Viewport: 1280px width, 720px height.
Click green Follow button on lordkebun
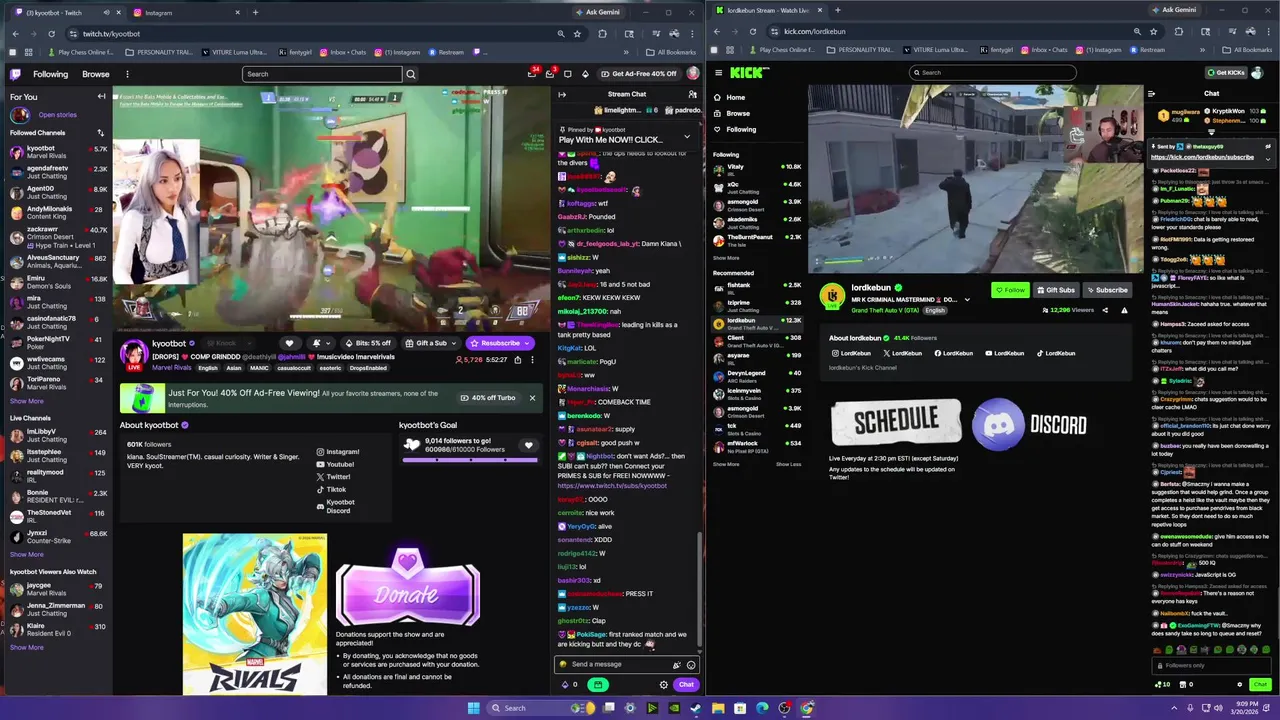pos(1010,290)
